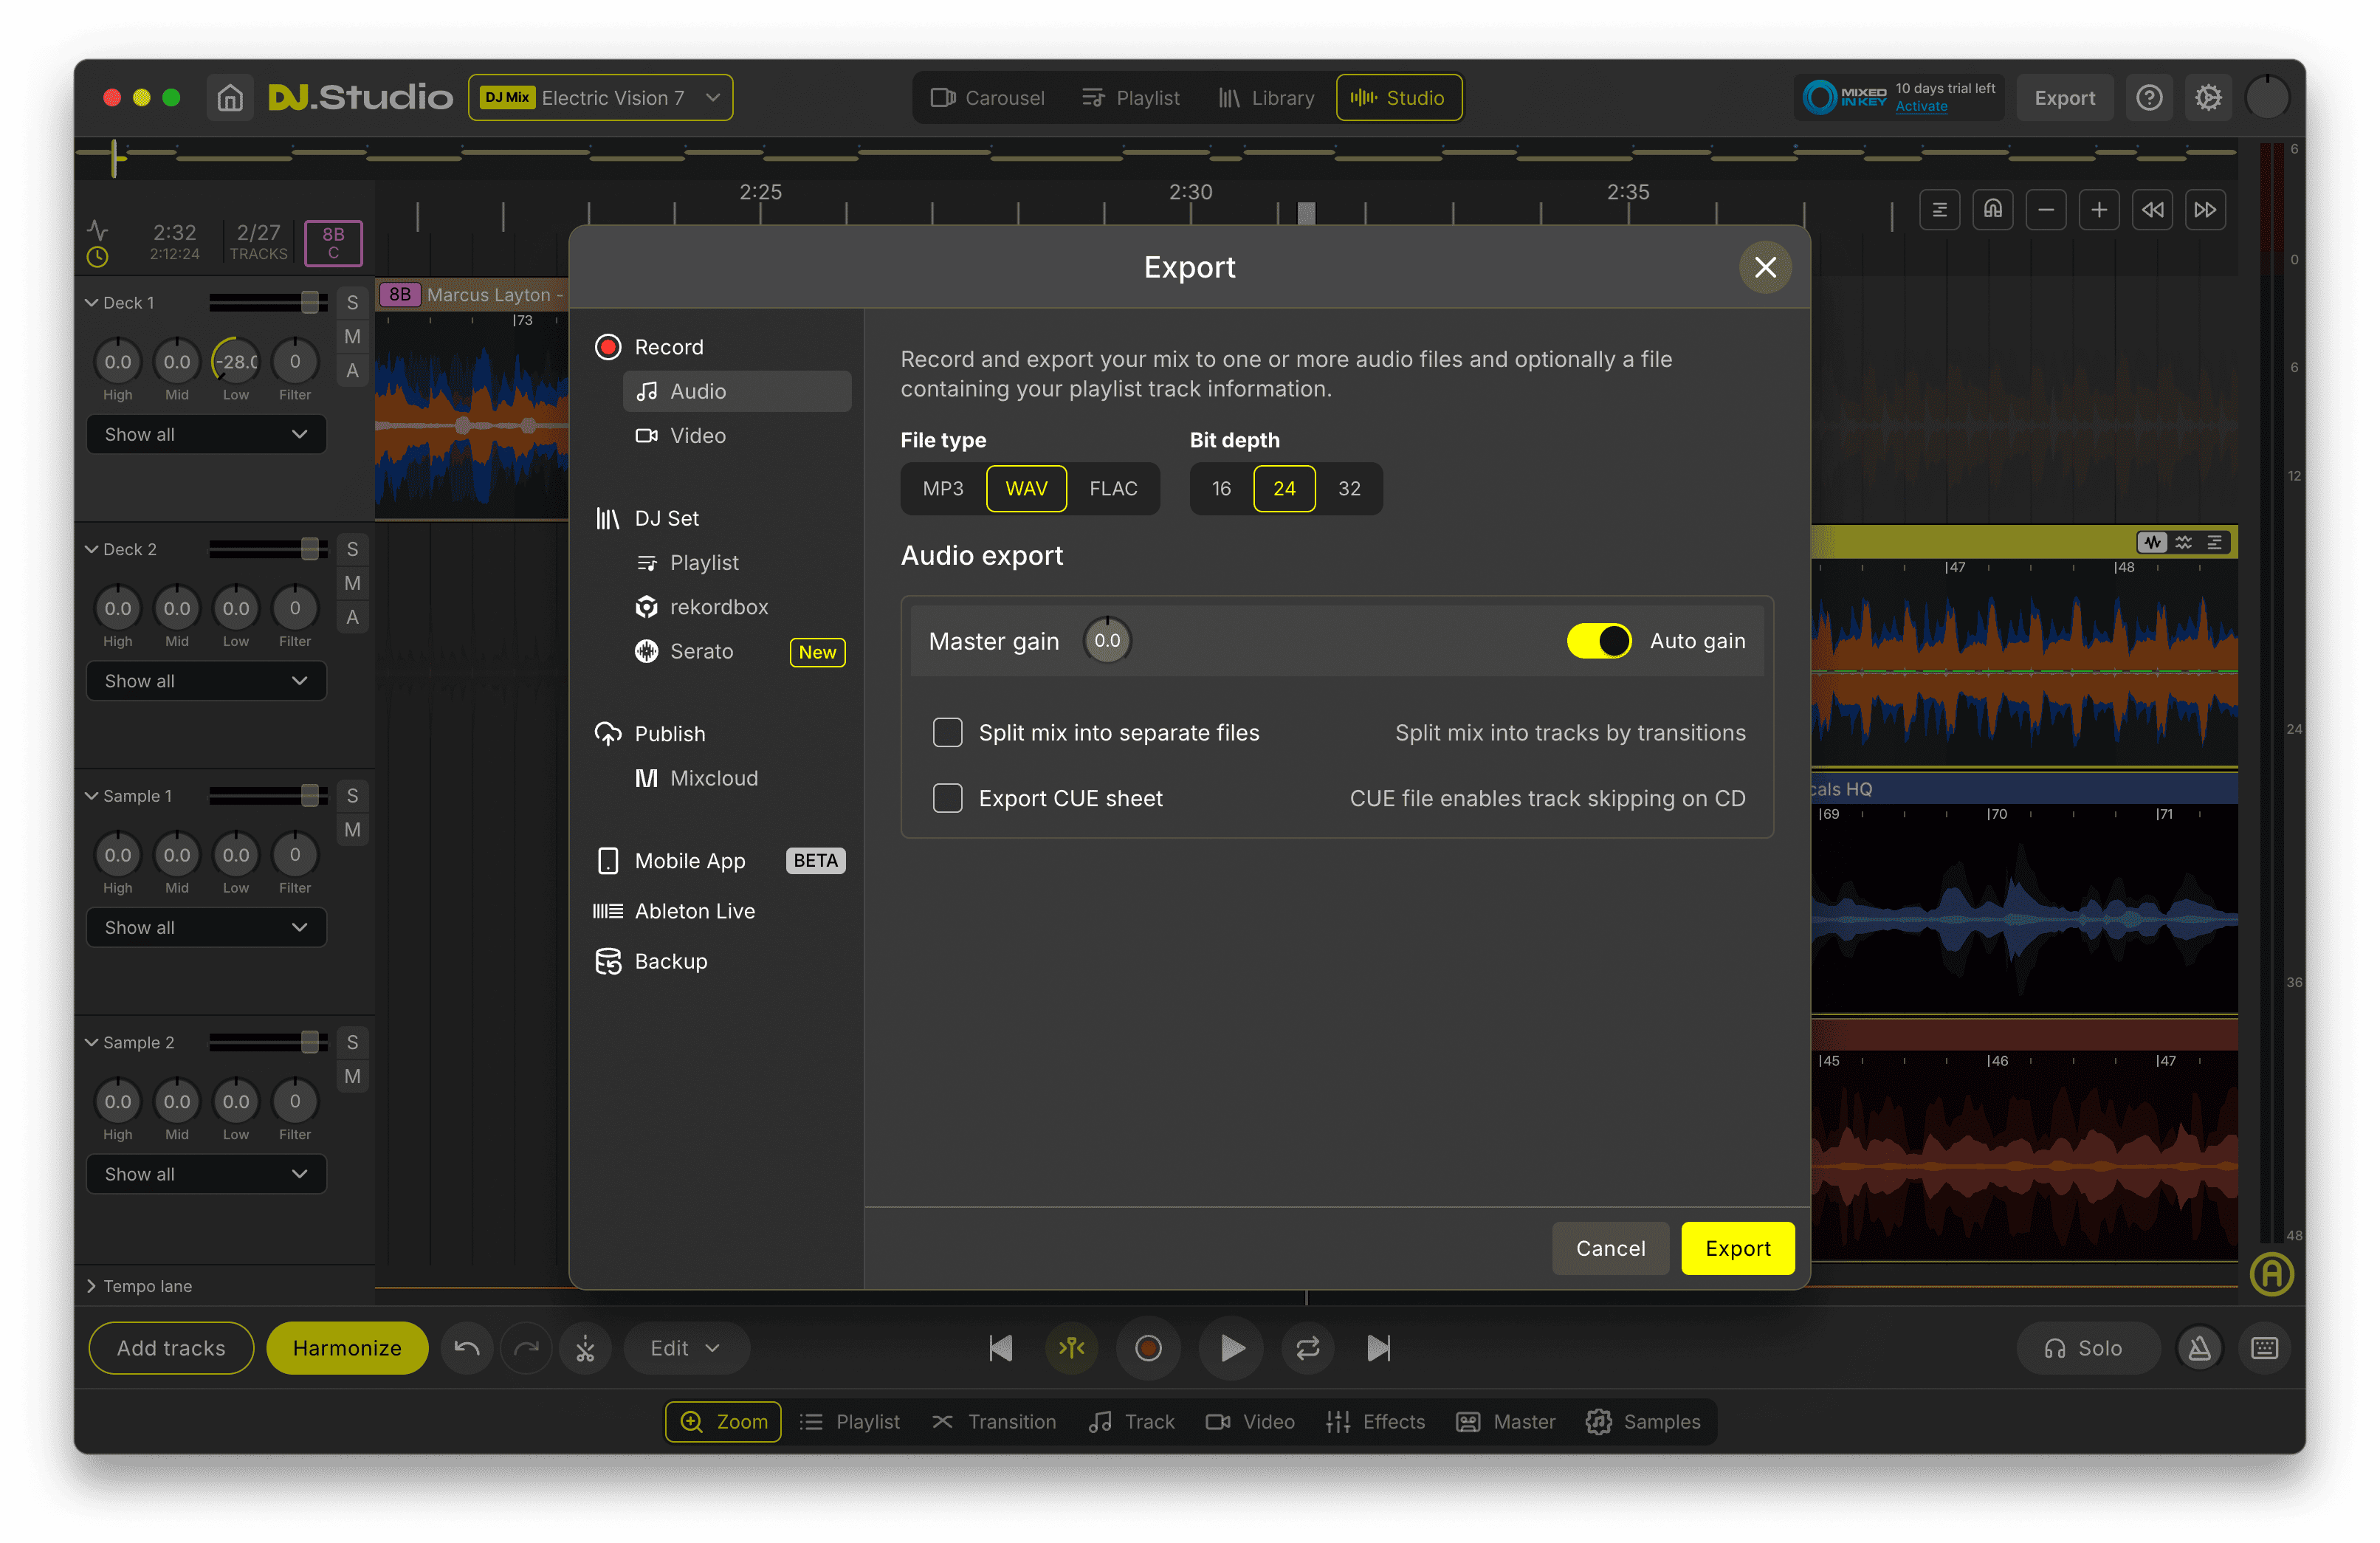This screenshot has height=1543, width=2380.
Task: Go to the home screen icon
Action: click(230, 98)
